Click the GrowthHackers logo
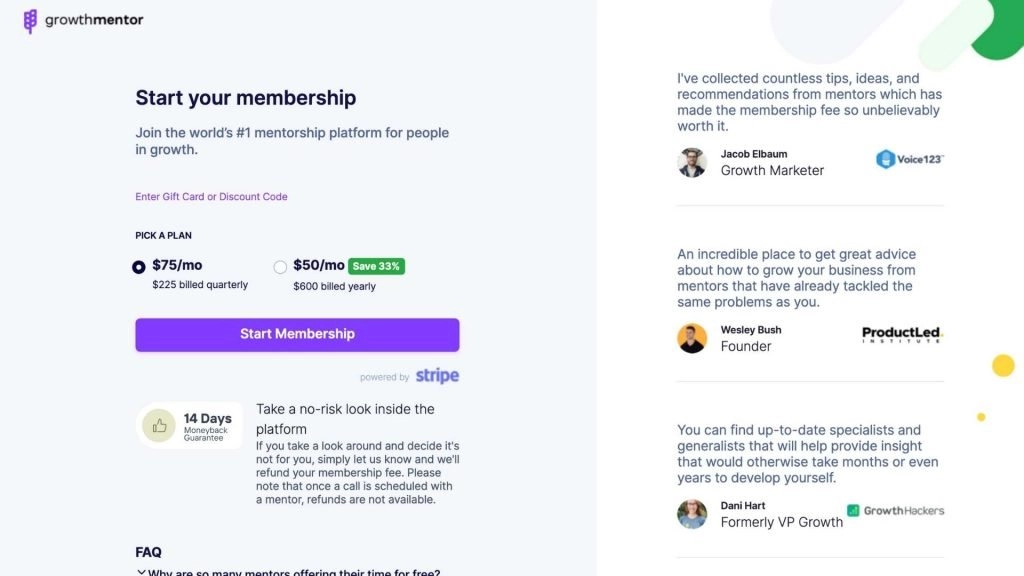This screenshot has width=1024, height=576. click(895, 511)
